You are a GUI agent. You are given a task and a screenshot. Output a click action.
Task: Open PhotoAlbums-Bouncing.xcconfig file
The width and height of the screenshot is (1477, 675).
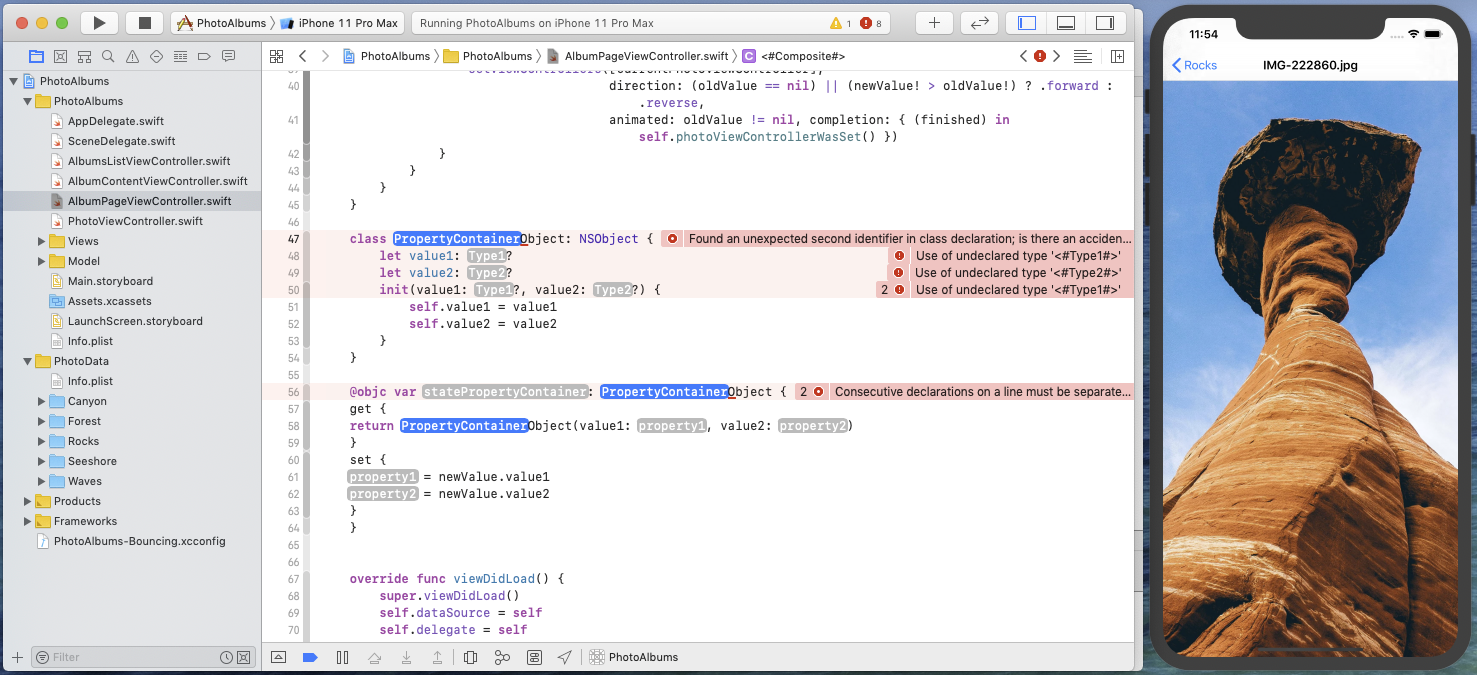tap(139, 541)
